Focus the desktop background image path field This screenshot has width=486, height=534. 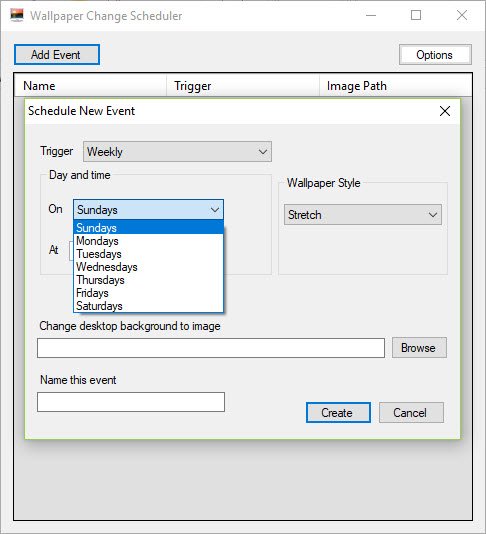pyautogui.click(x=211, y=348)
